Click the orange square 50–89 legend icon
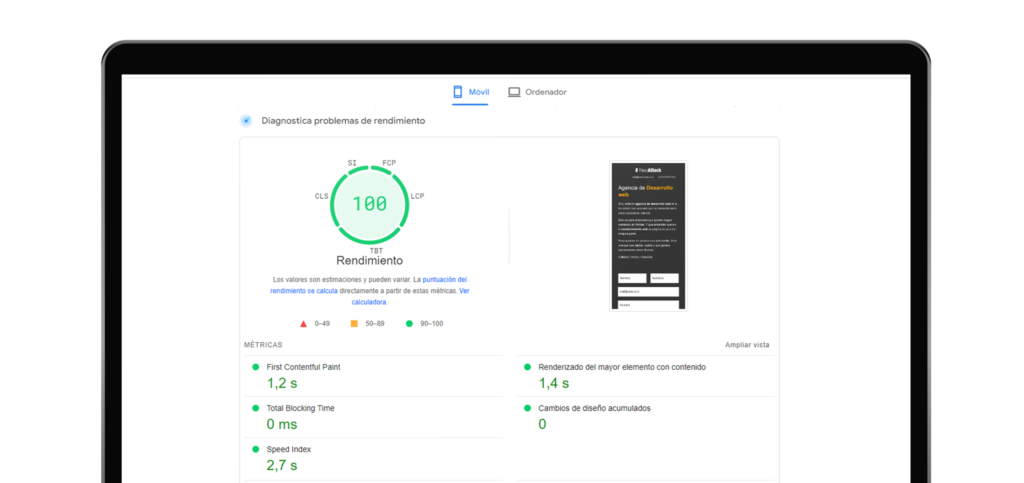Screen dimensions: 1024x483 coord(354,324)
